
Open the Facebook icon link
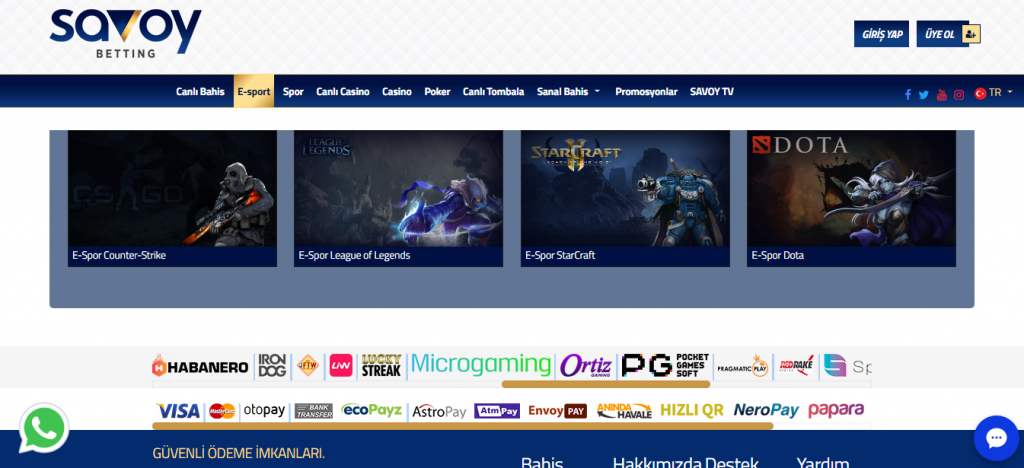point(908,95)
